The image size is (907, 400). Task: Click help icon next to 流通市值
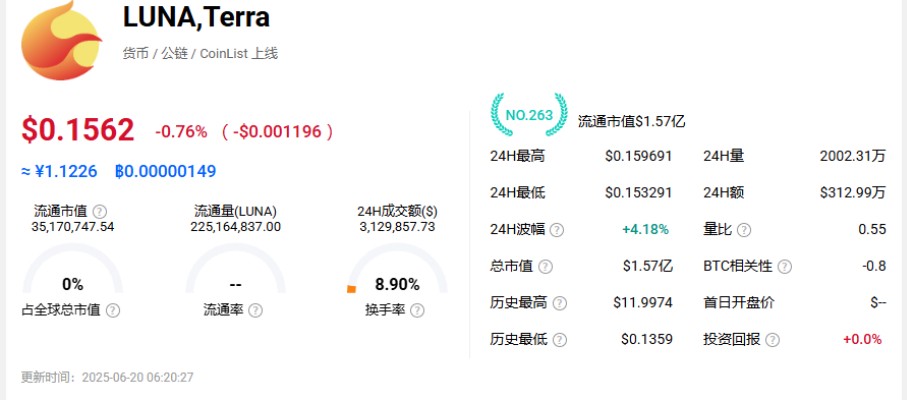click(100, 212)
